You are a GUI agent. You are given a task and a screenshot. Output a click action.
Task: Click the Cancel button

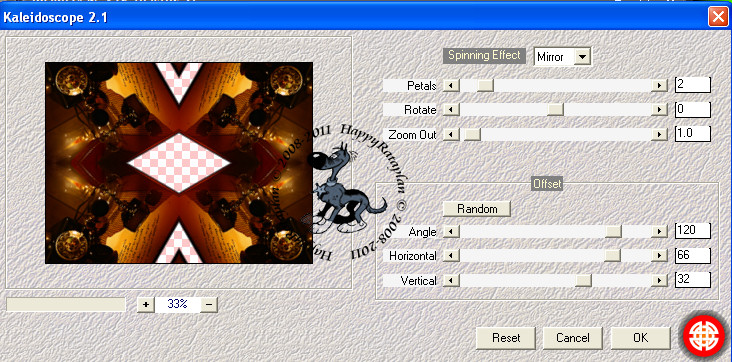point(573,338)
